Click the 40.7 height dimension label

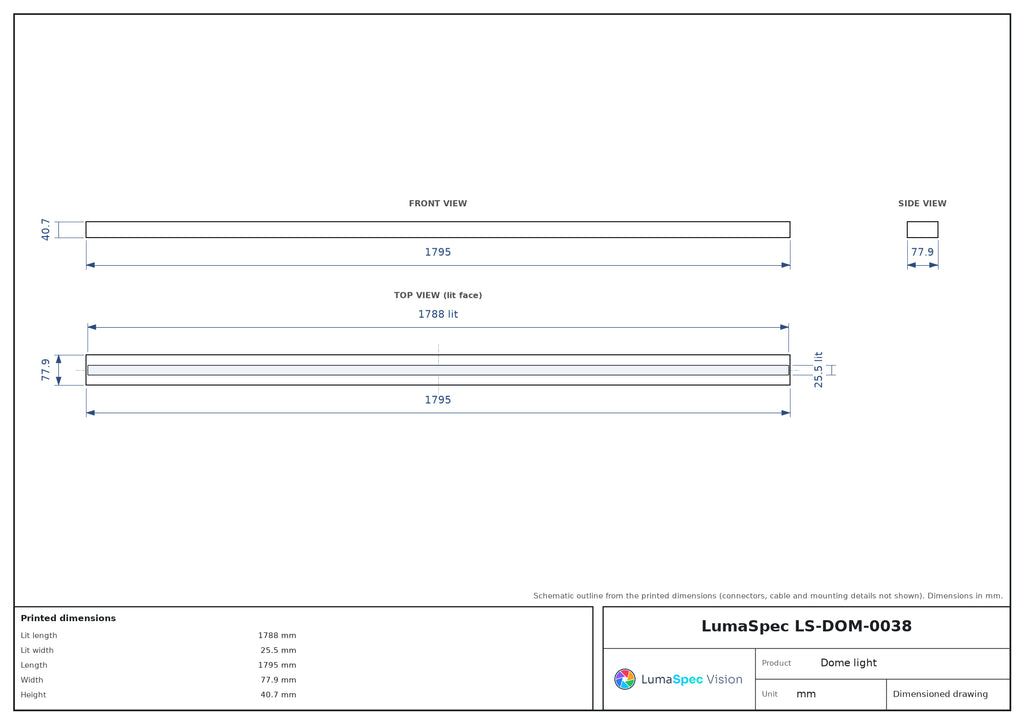(45, 229)
